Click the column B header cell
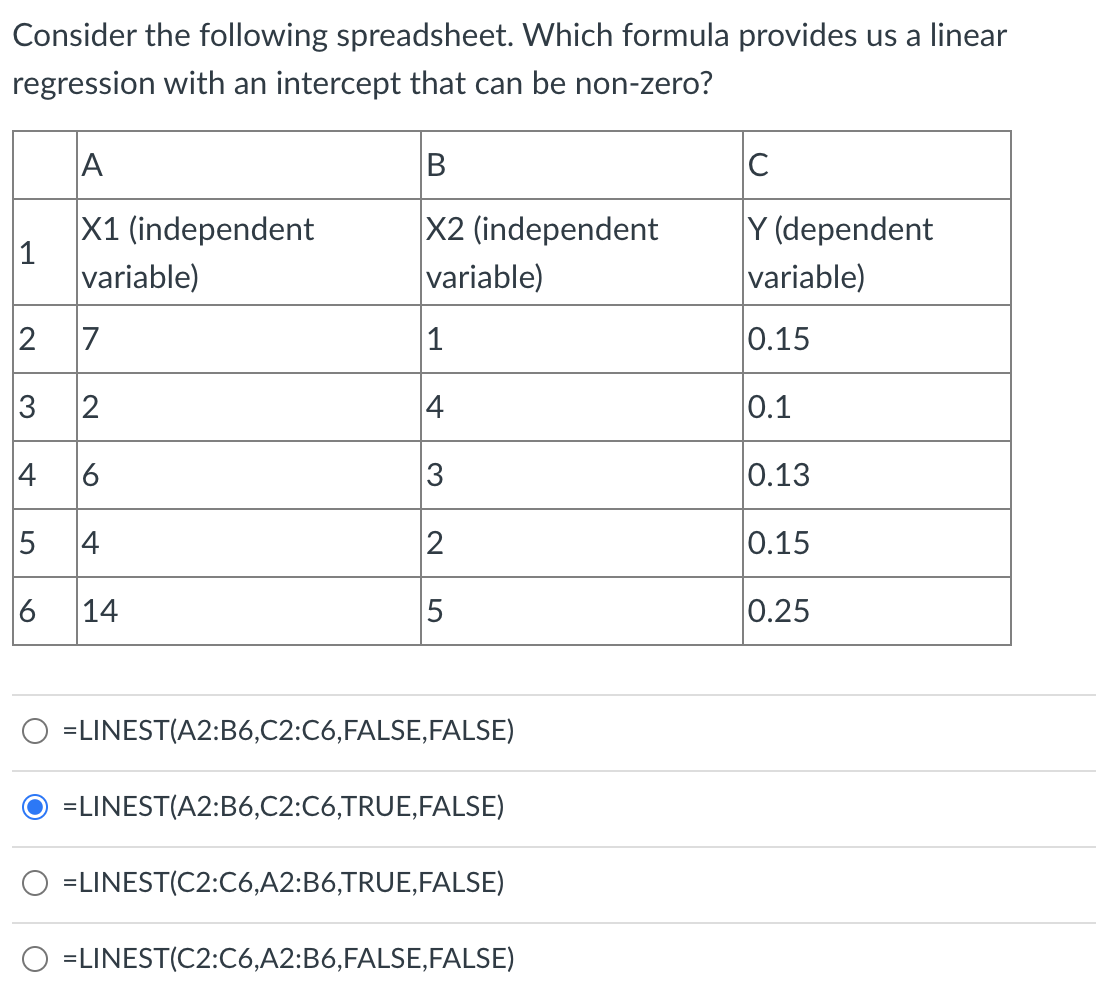Viewport: 1116px width, 1002px height. pyautogui.click(x=581, y=165)
